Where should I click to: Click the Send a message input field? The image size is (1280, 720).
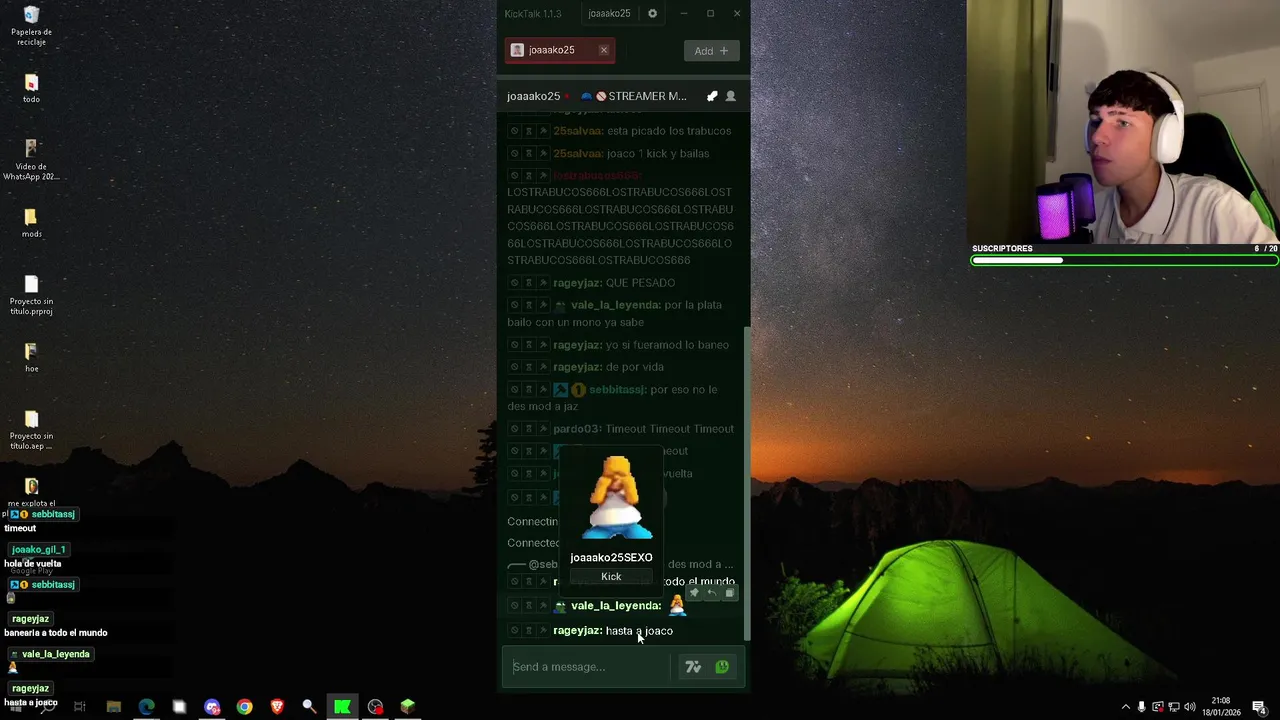[590, 667]
